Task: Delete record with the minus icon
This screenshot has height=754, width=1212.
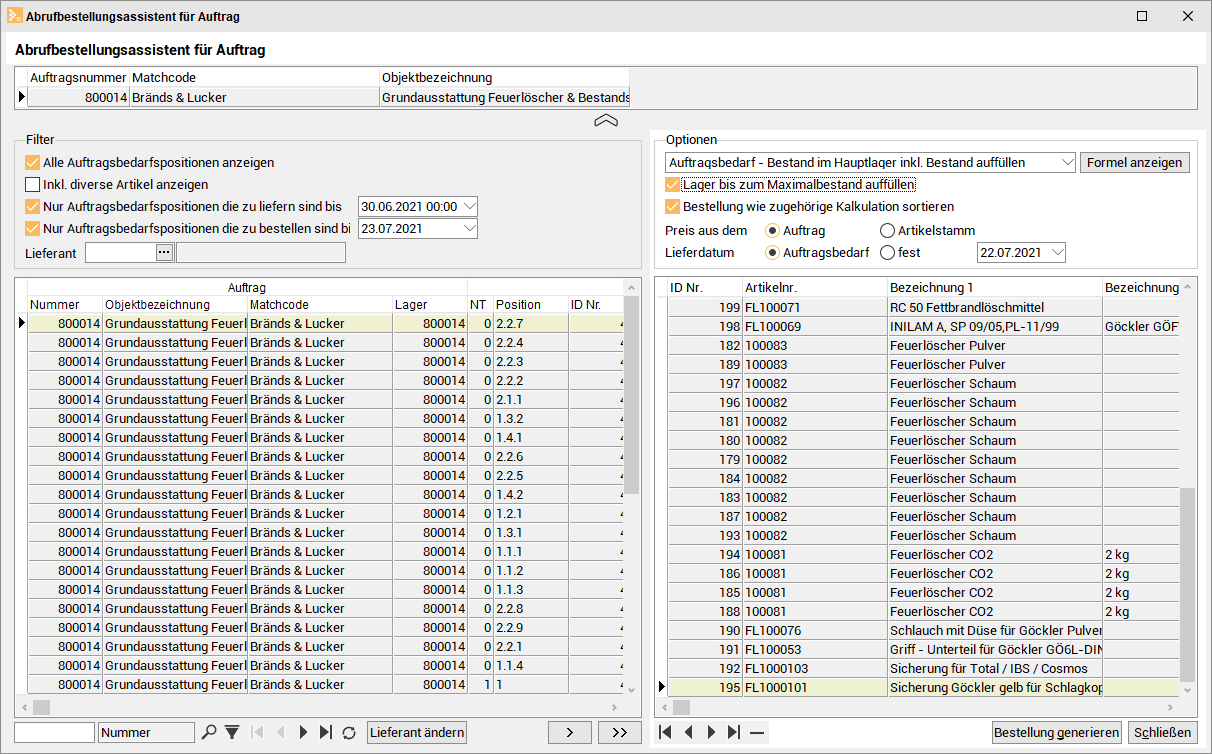Action: [757, 732]
